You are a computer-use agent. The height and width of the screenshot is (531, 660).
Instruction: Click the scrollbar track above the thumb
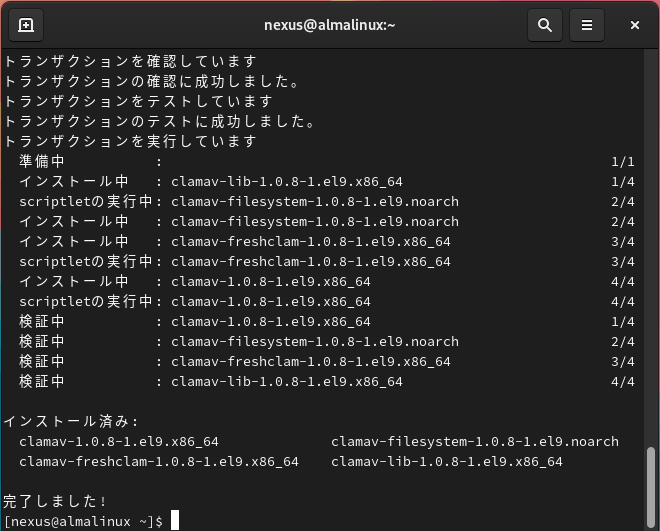(x=652, y=250)
